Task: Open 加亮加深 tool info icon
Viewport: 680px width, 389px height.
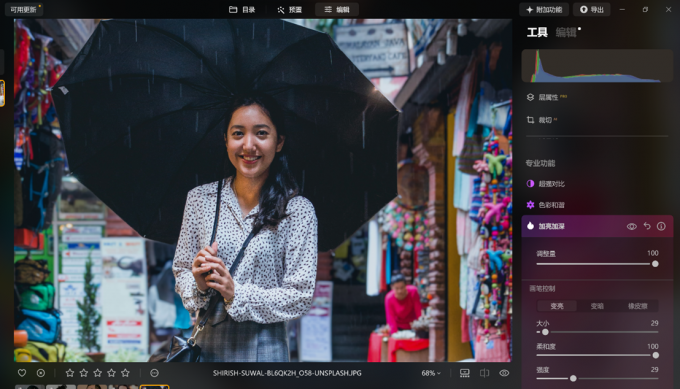Action: tap(661, 226)
